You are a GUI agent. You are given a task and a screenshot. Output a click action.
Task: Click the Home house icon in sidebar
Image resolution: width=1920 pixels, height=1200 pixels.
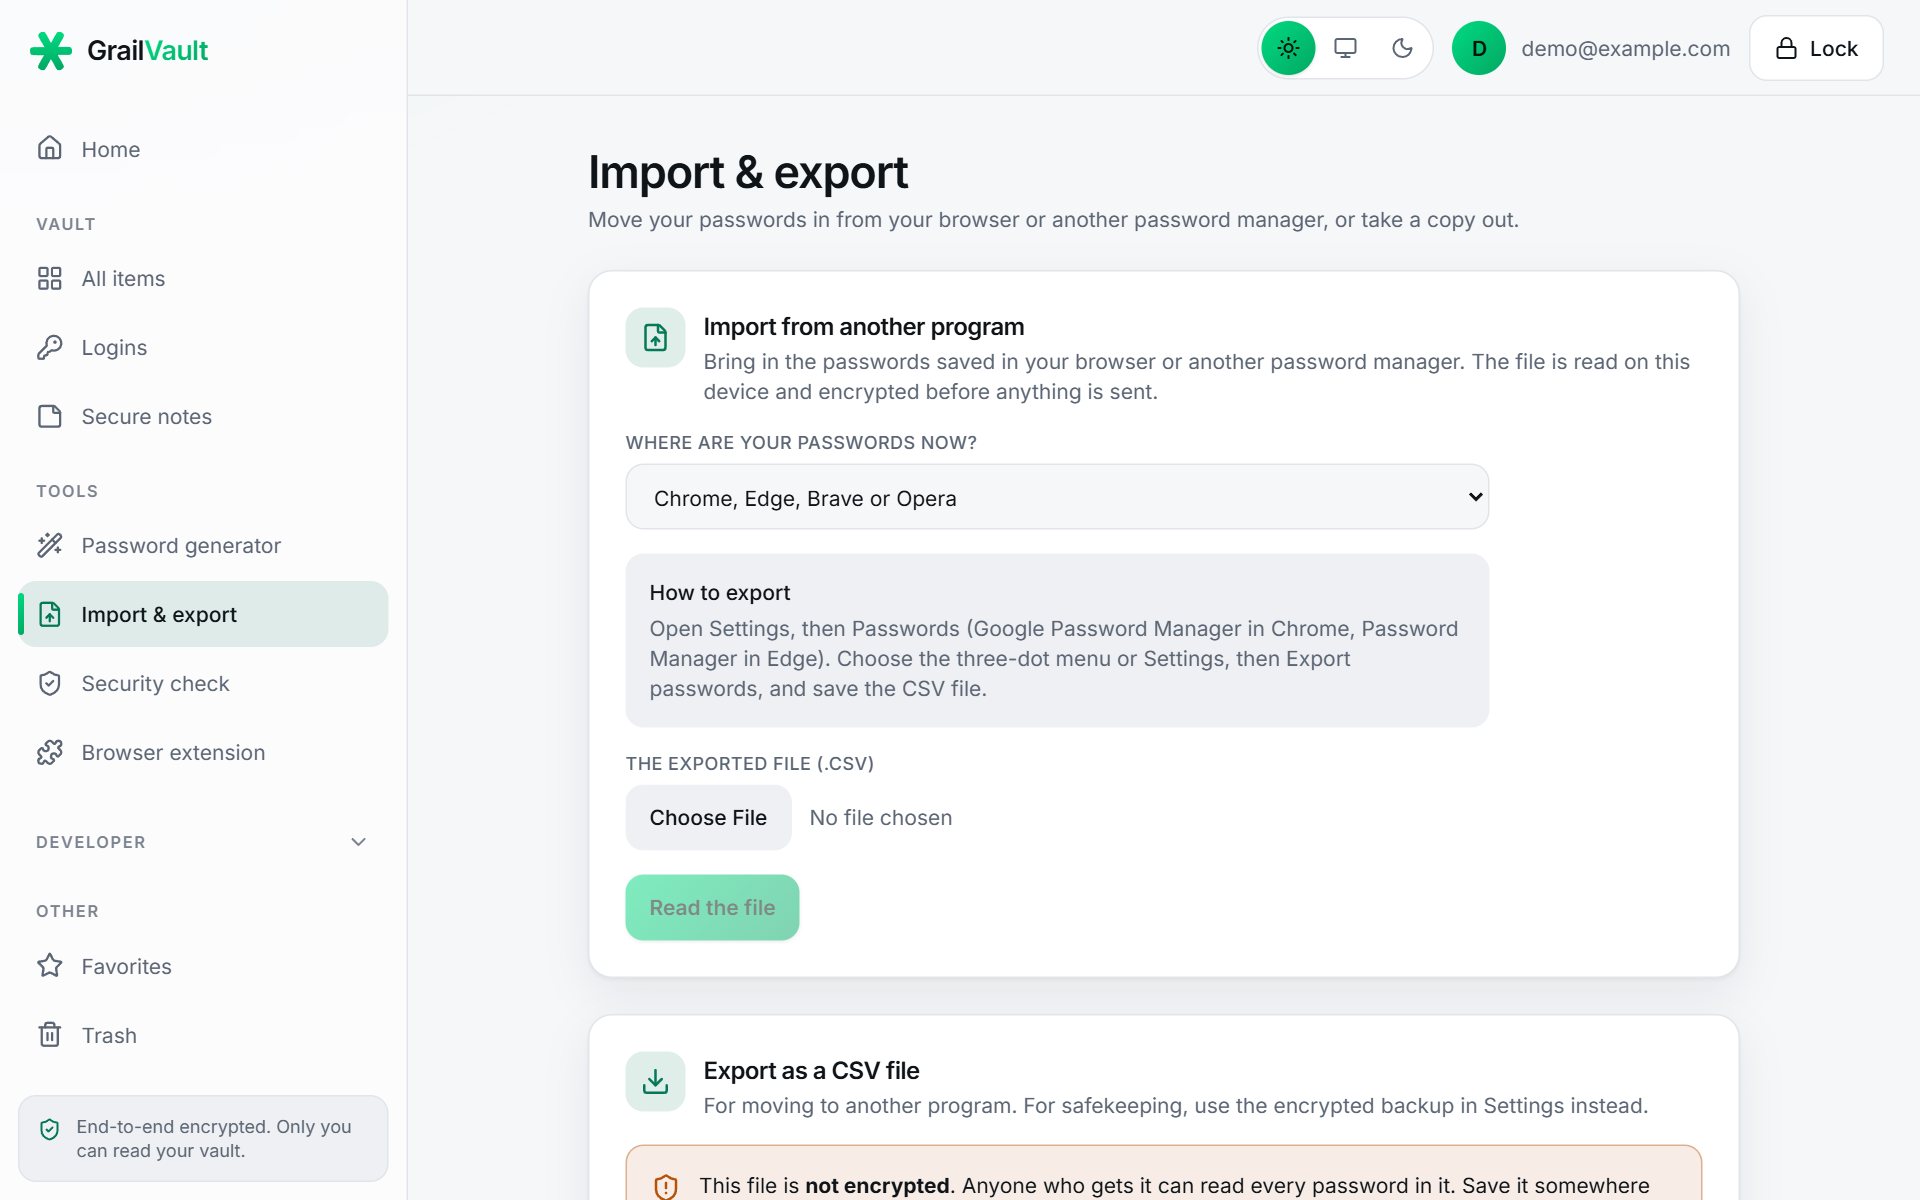coord(49,148)
